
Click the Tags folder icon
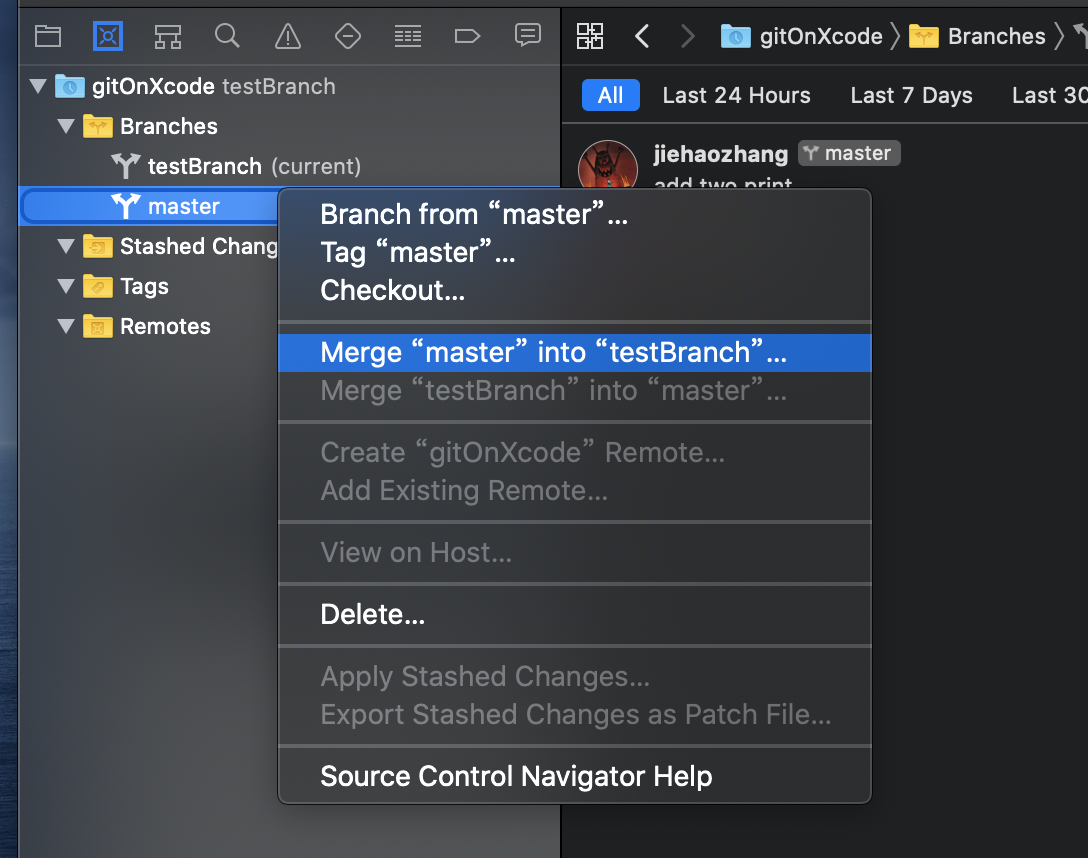(x=98, y=286)
